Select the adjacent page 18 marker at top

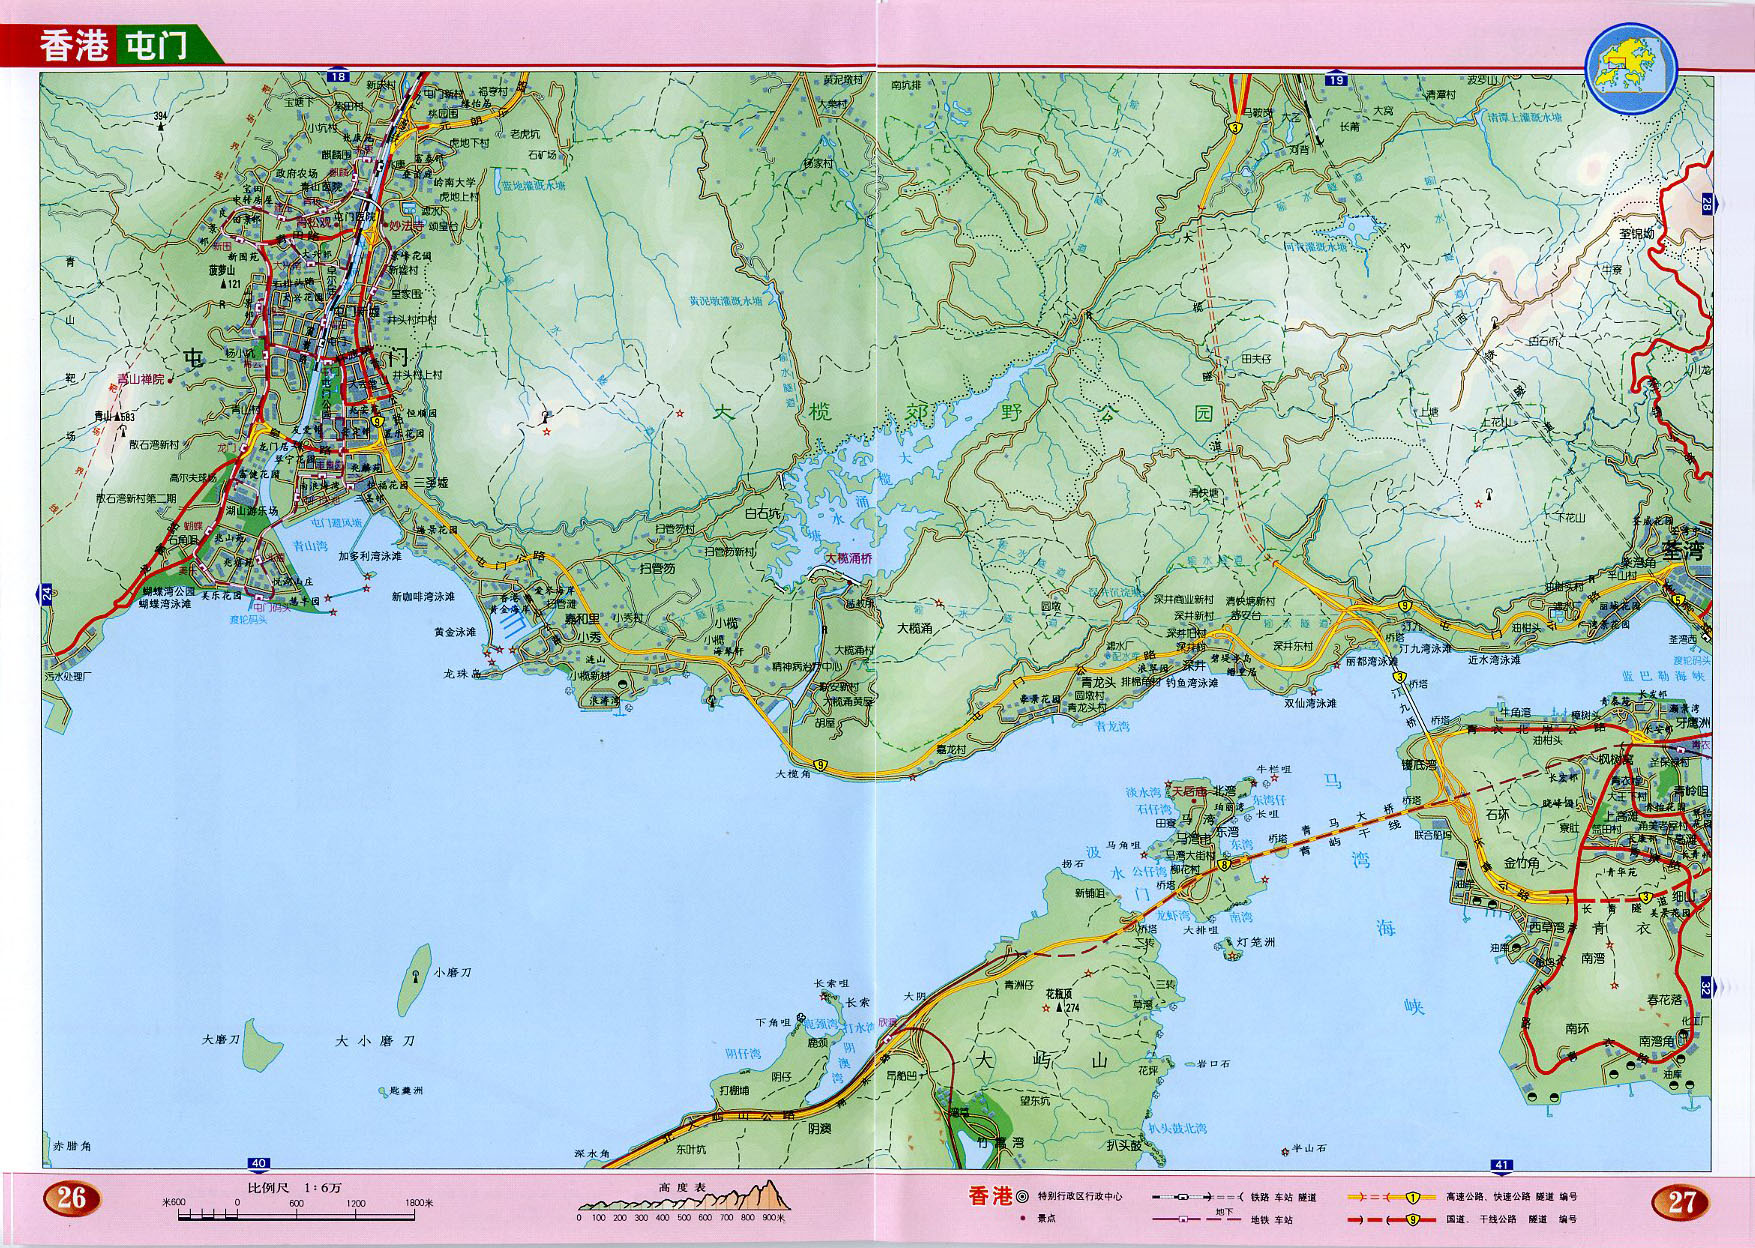[x=337, y=76]
